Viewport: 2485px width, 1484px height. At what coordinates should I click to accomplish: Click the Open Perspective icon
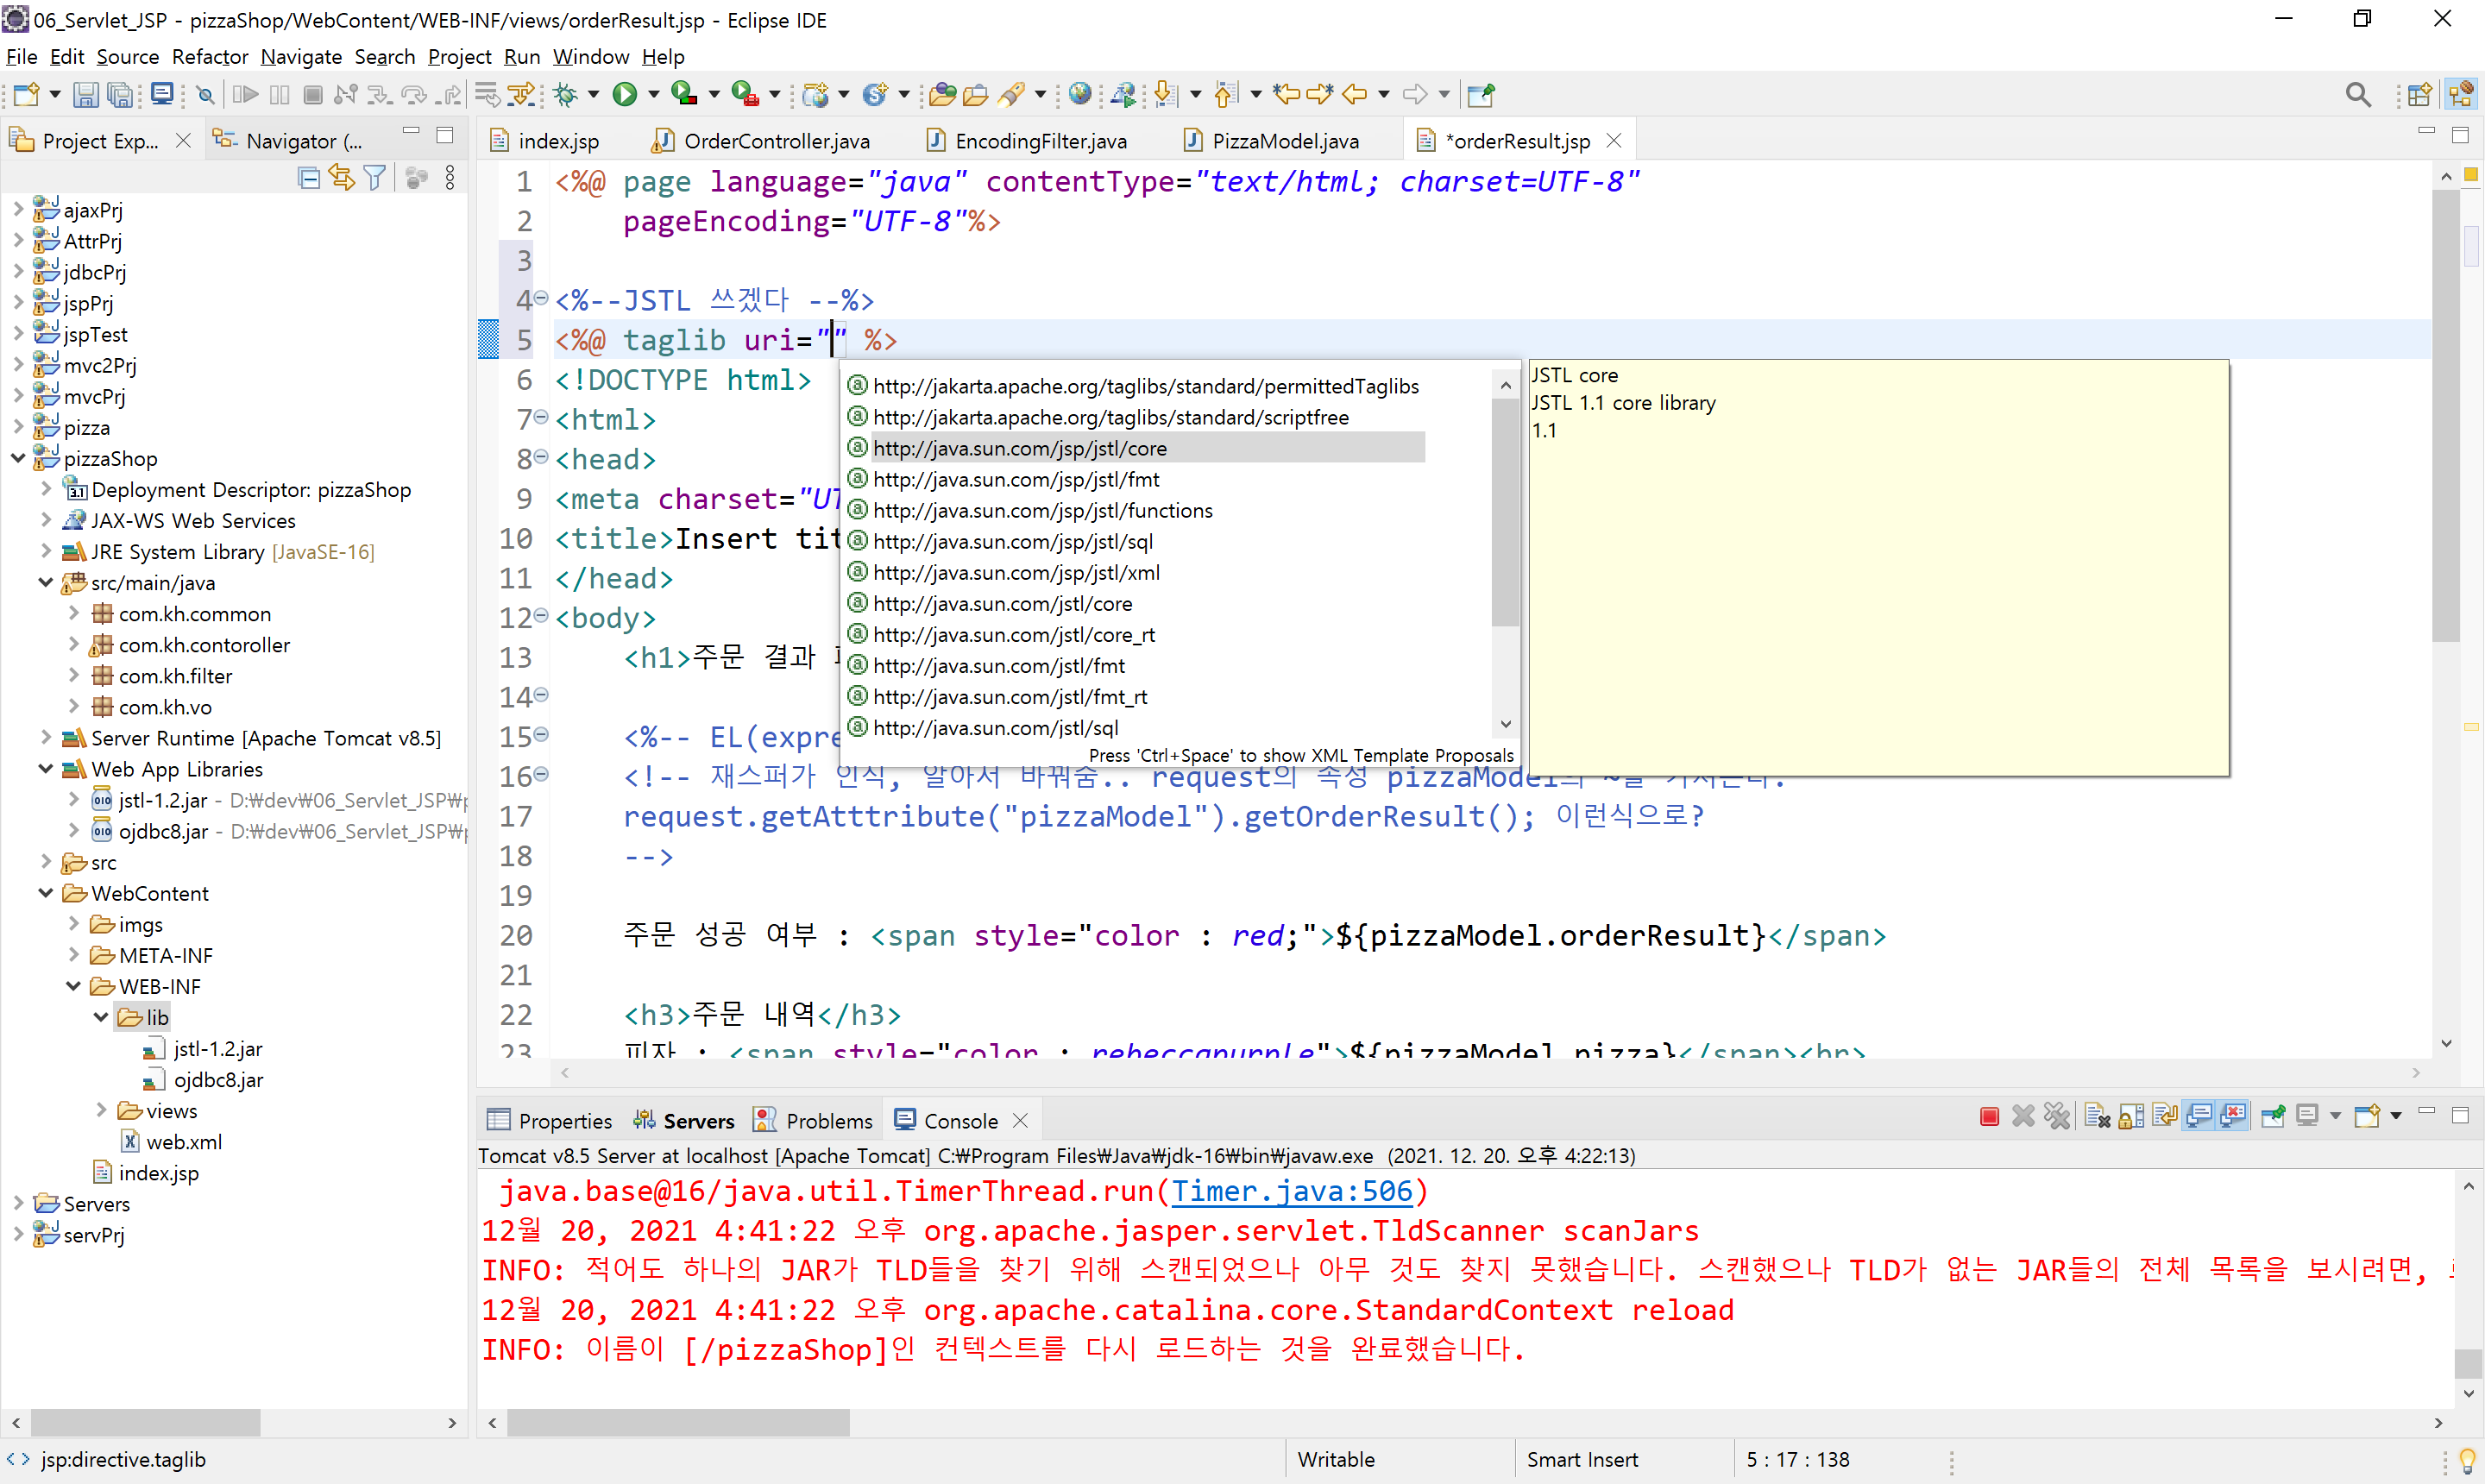(x=2419, y=94)
